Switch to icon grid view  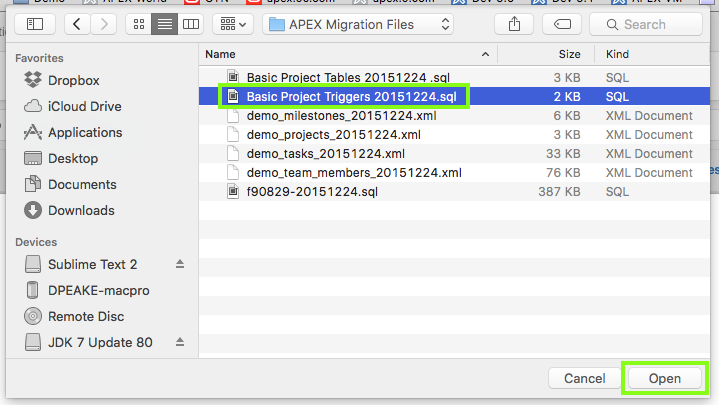(x=138, y=24)
